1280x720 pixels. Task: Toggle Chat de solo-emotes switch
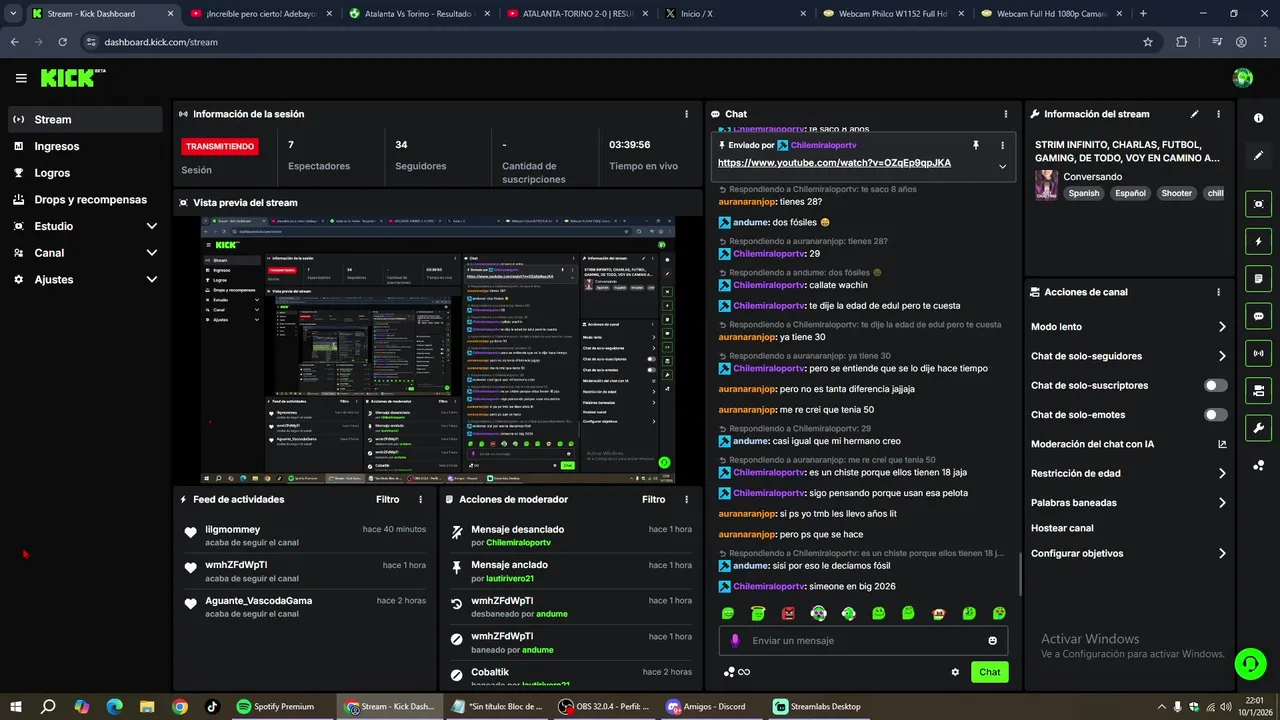[x=1216, y=415]
